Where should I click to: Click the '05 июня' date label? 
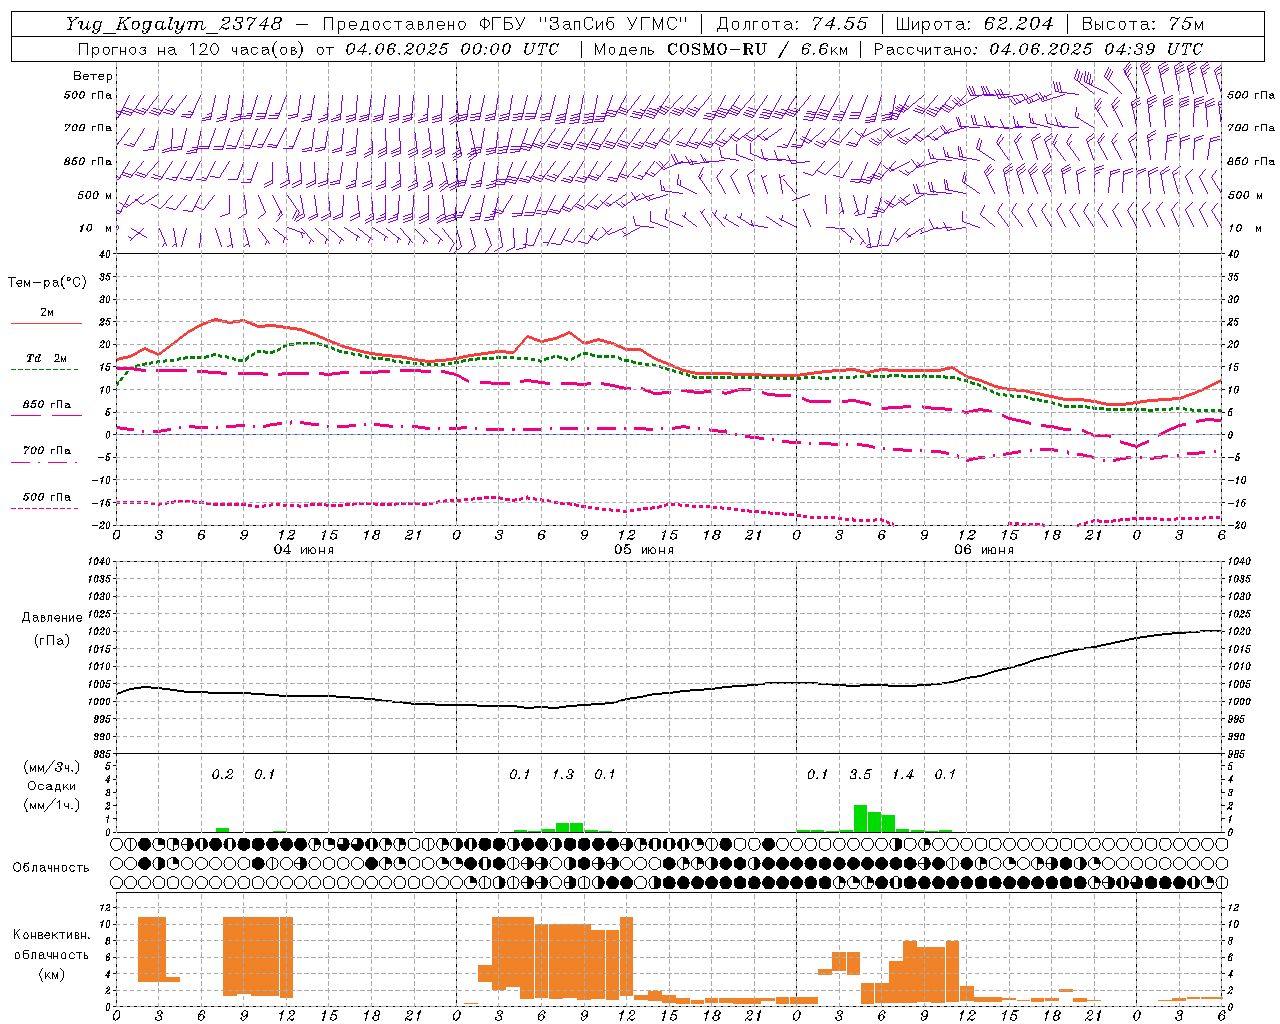click(644, 550)
